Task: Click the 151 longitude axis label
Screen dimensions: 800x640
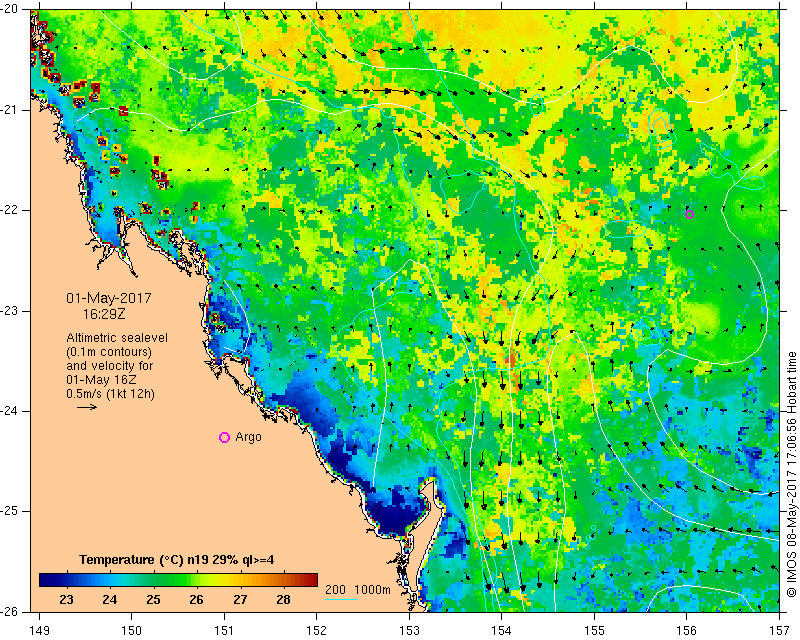Action: coord(224,630)
